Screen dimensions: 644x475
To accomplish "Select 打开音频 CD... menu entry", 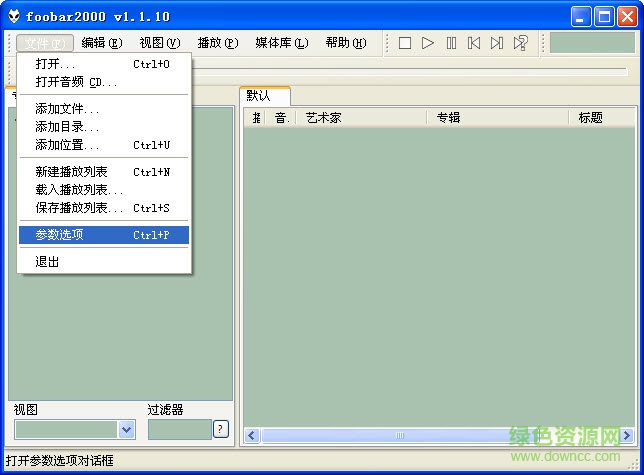I will (x=104, y=82).
